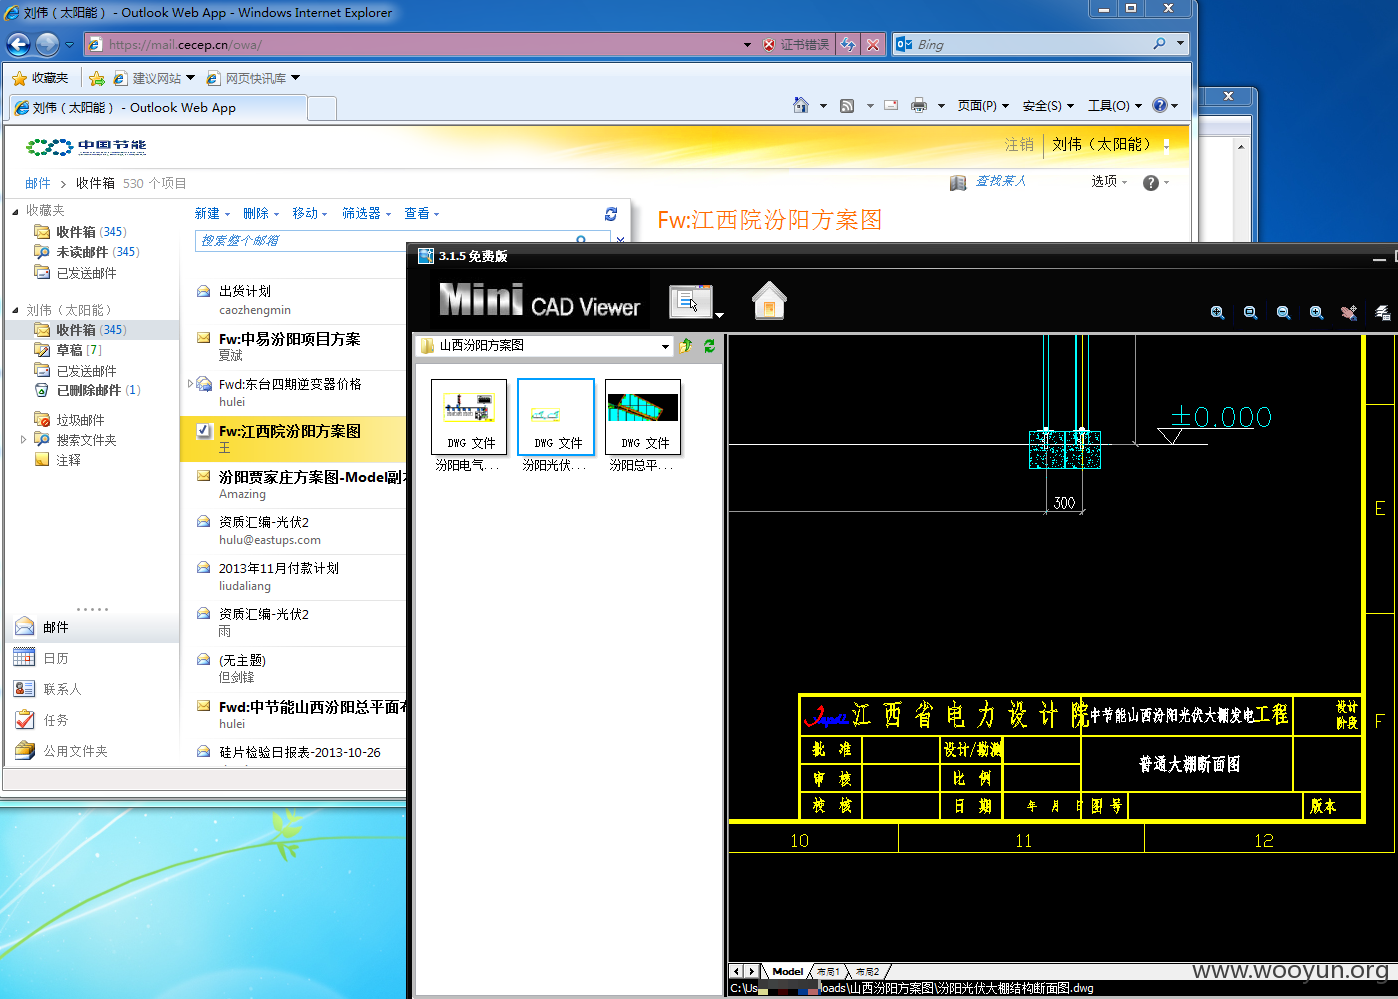Switch to the 布局1 layout tab

pos(828,972)
